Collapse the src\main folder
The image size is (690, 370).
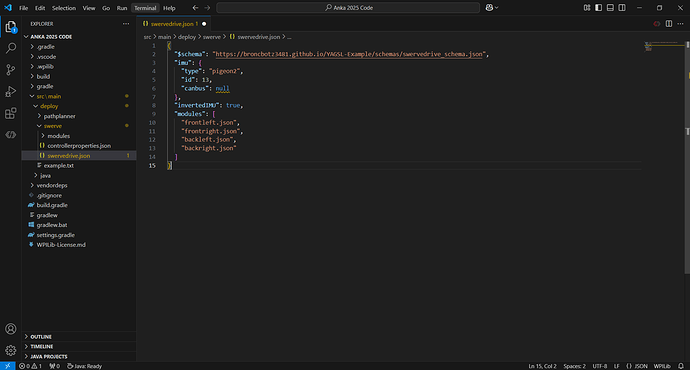49,96
